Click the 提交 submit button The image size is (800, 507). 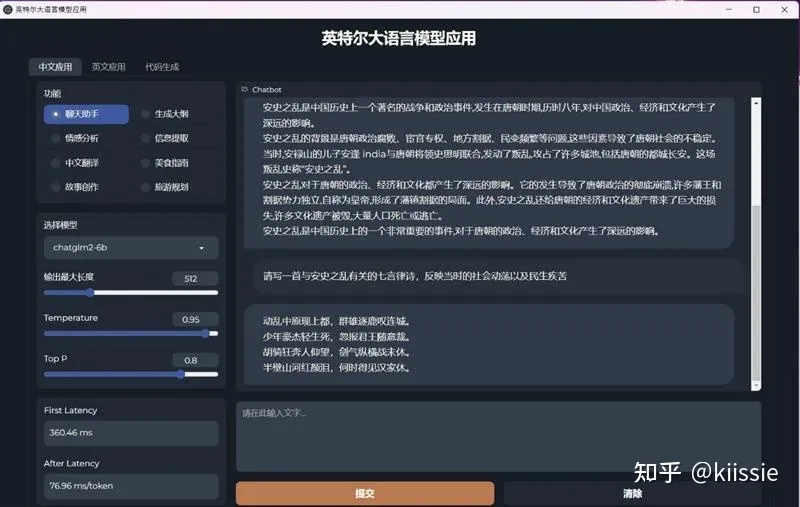click(365, 493)
